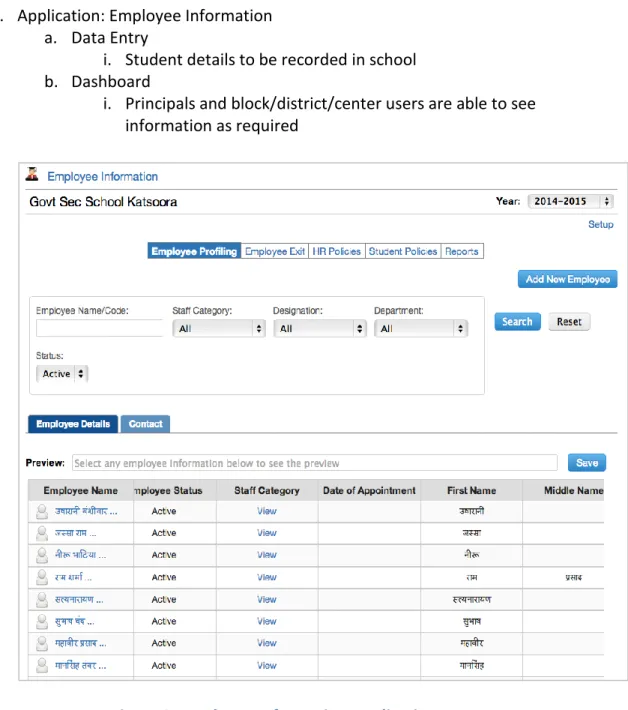Click View link in उषारानी row
Image resolution: width=628 pixels, height=710 pixels.
coord(267,511)
